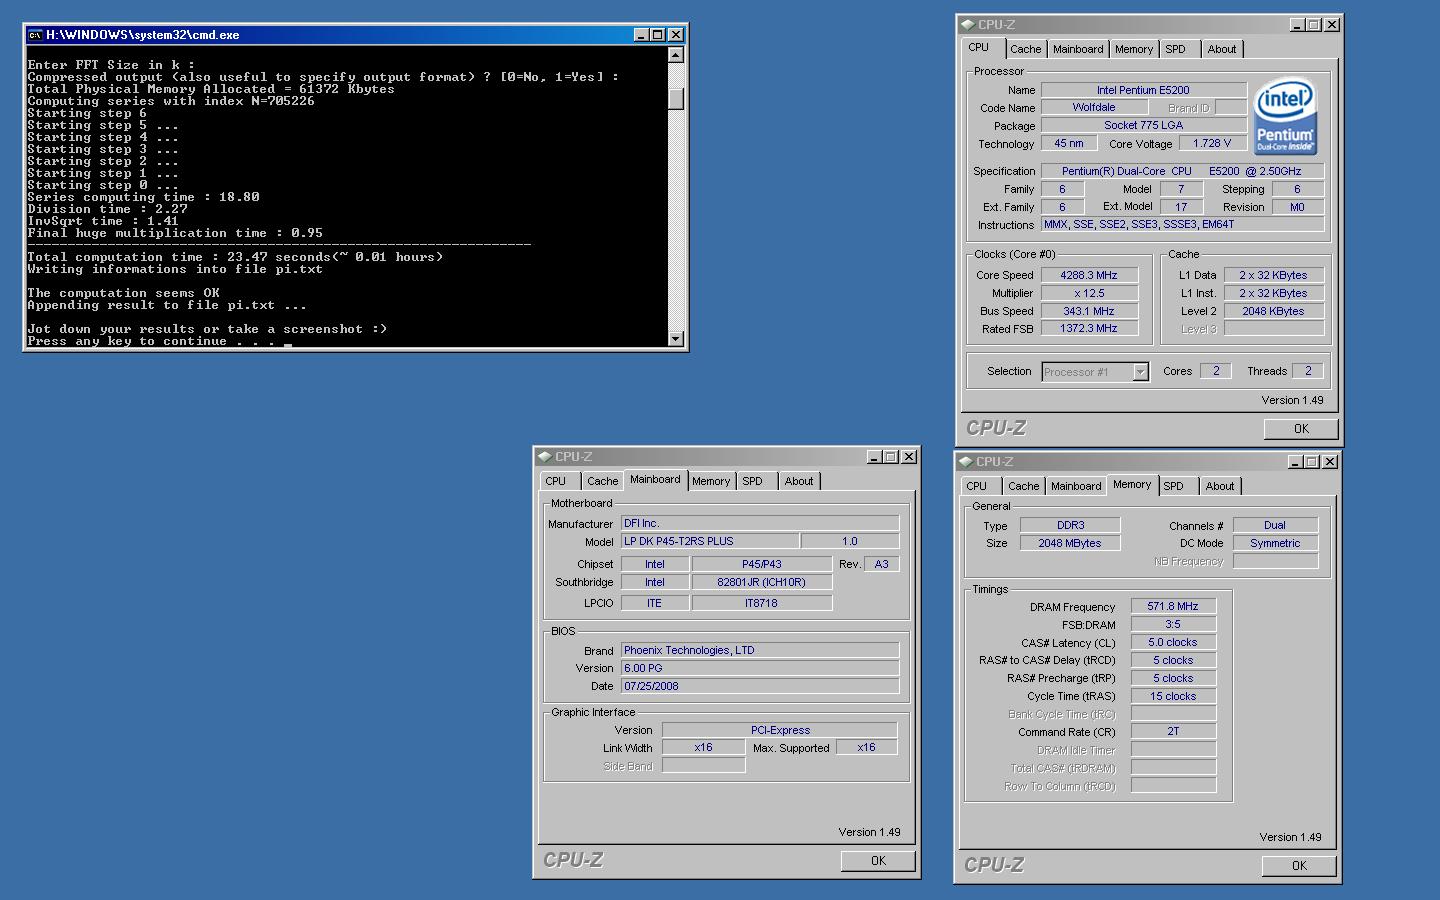The width and height of the screenshot is (1440, 900).
Task: Click the 5.0 clocks CAS latency value
Action: [x=1173, y=643]
